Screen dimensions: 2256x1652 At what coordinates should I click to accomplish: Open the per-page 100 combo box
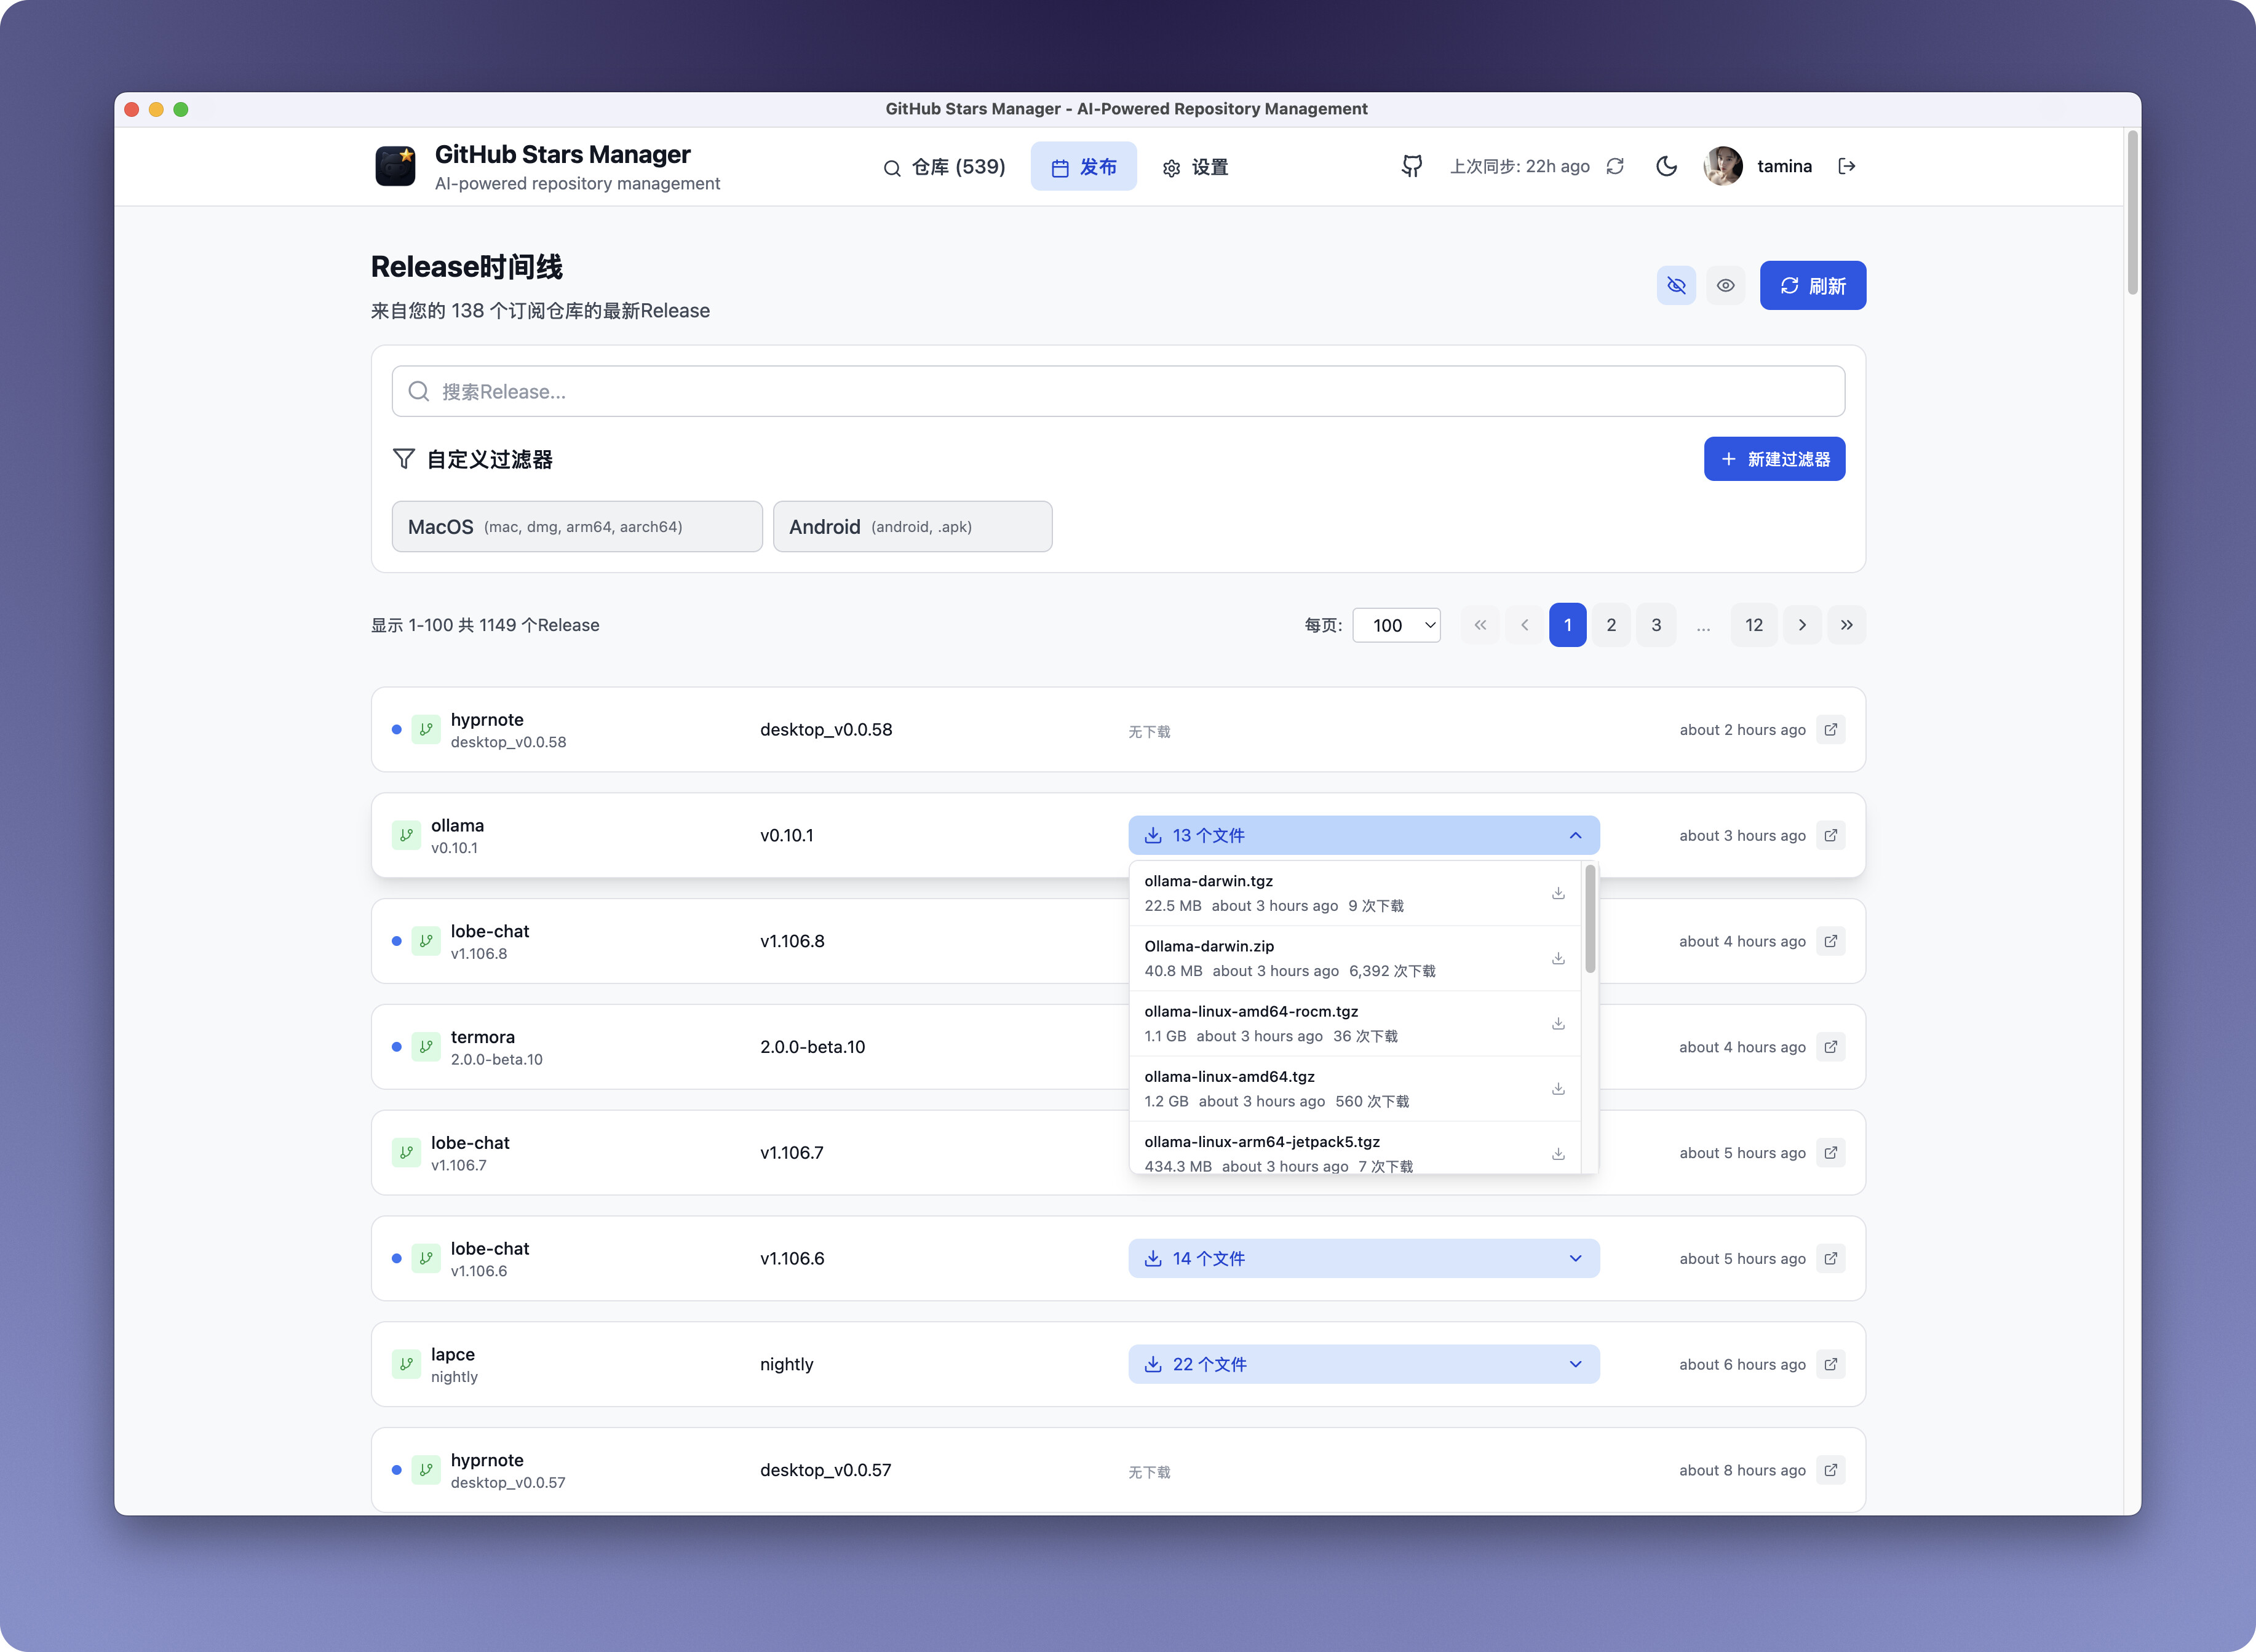point(1396,625)
